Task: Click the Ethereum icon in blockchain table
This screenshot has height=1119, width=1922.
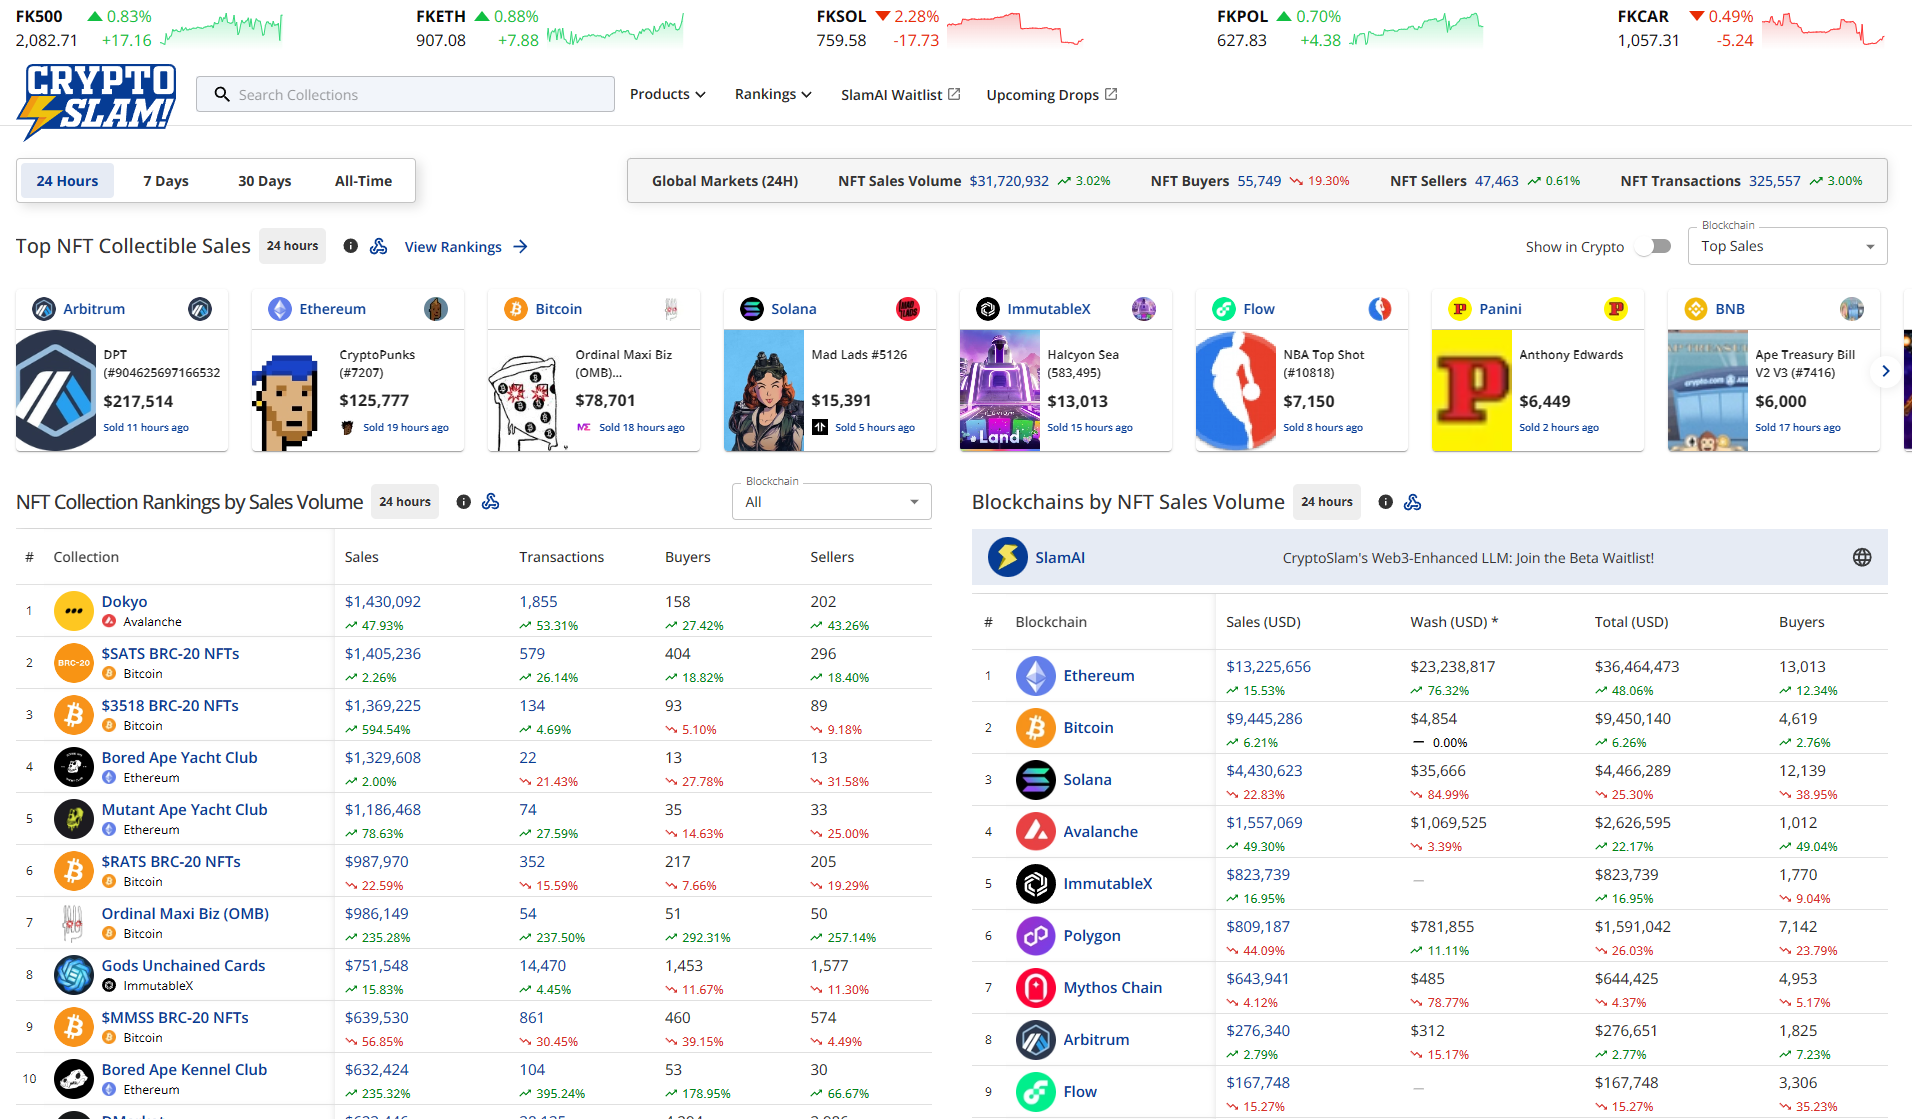Action: tap(1036, 676)
